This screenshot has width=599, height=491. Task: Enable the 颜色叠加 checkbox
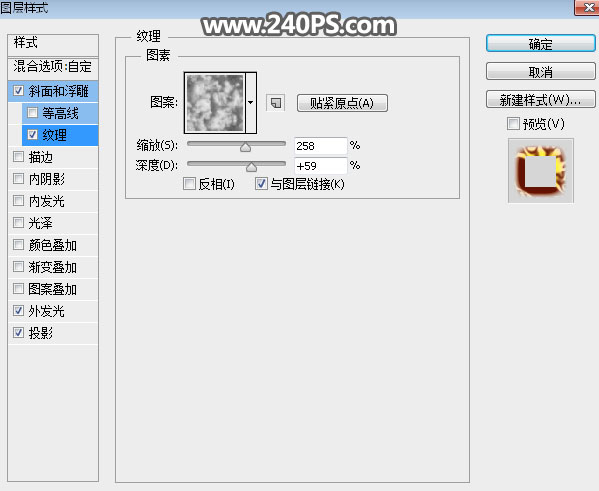click(x=18, y=245)
